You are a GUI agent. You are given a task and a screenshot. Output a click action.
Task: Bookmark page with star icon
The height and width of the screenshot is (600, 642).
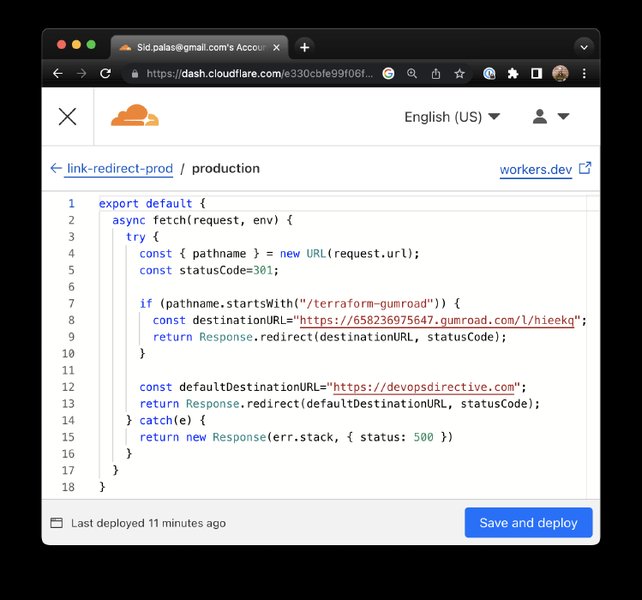(x=459, y=74)
